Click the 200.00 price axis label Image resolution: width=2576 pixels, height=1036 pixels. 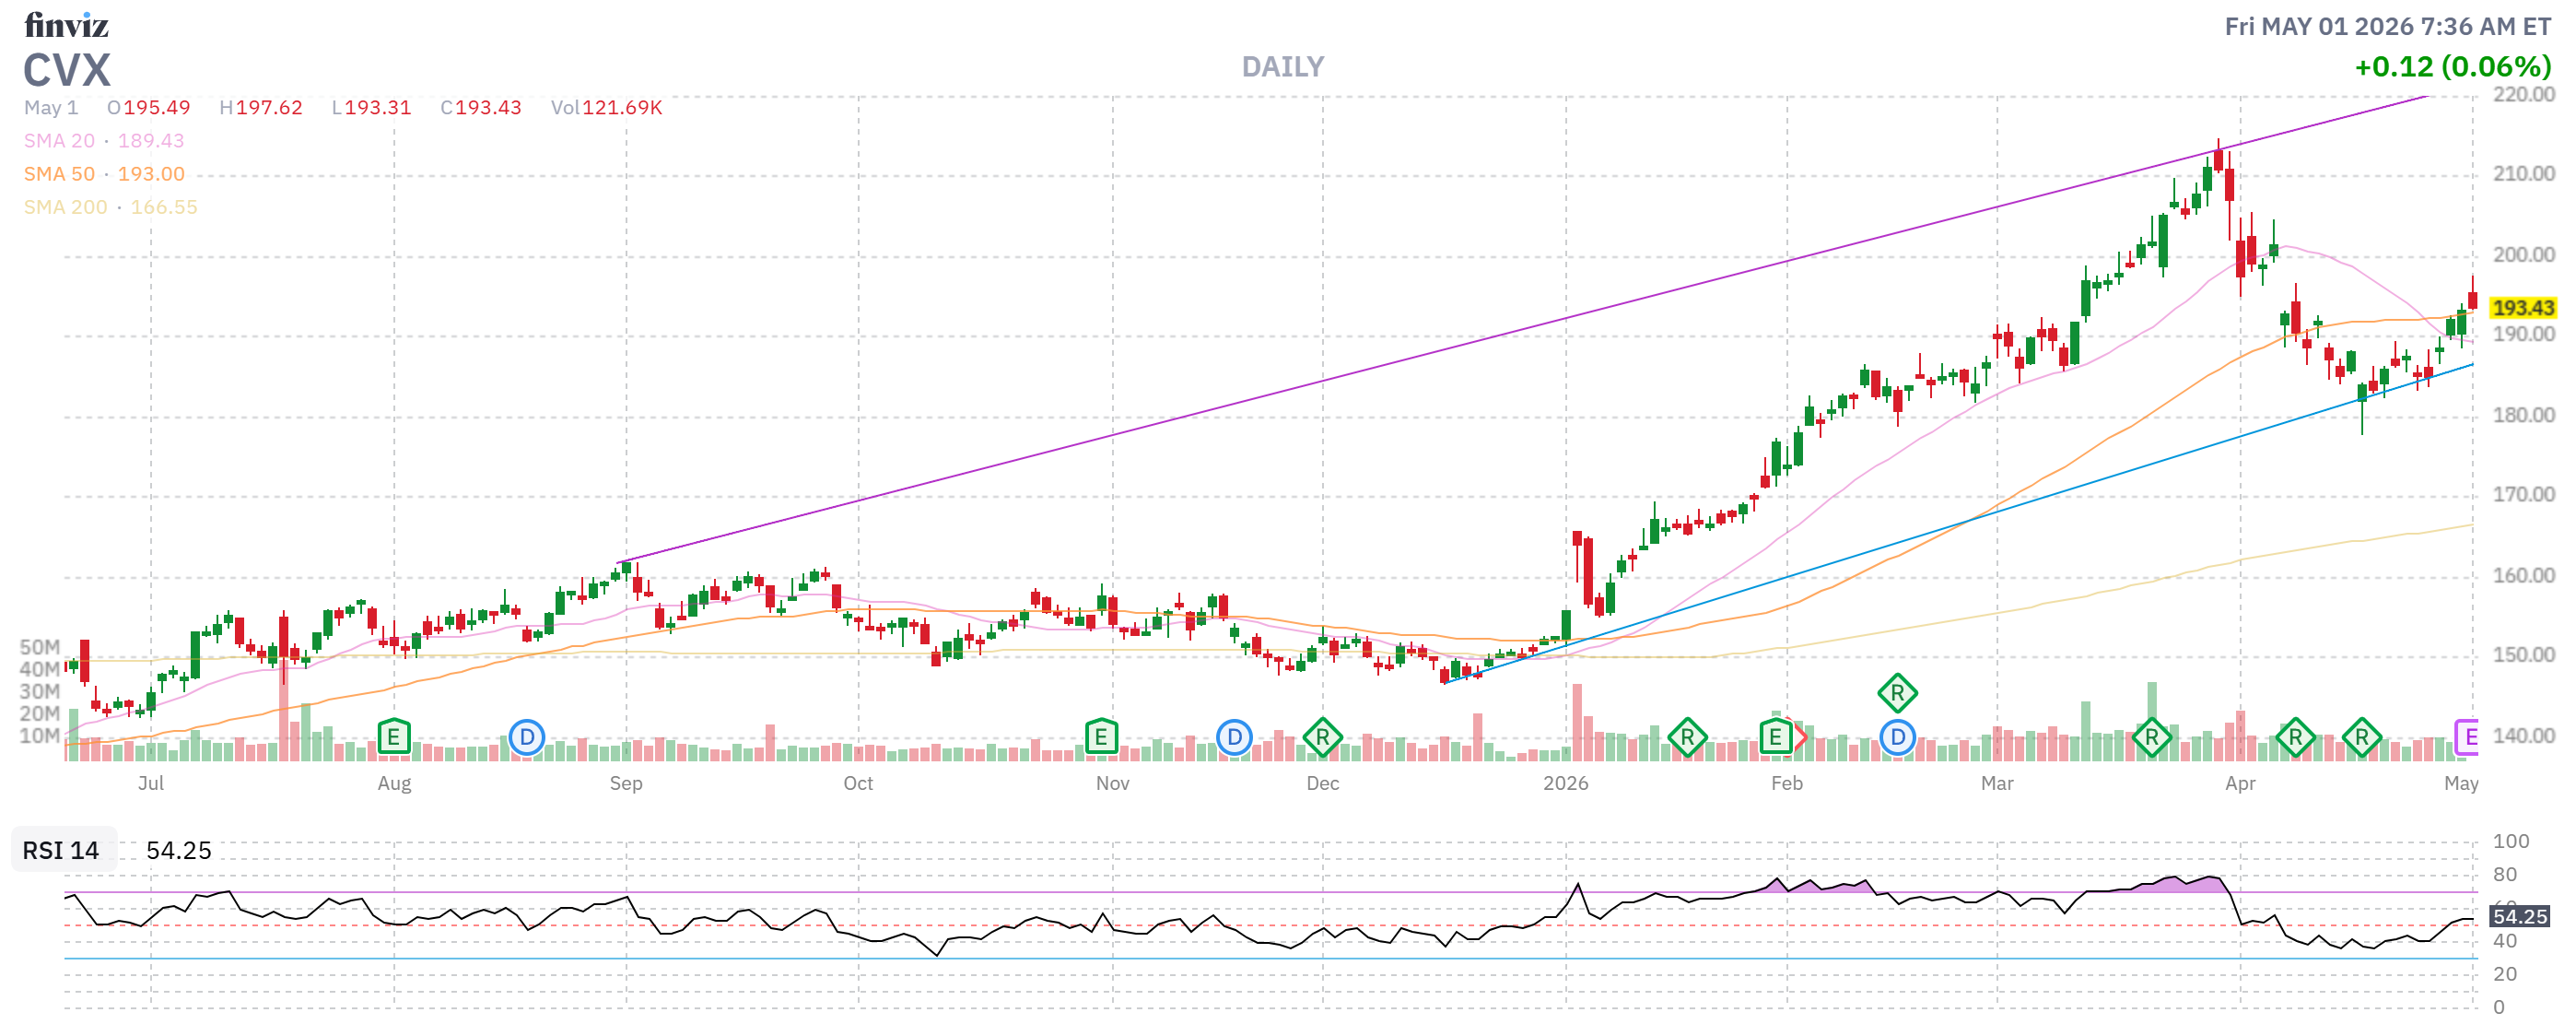pos(2523,255)
